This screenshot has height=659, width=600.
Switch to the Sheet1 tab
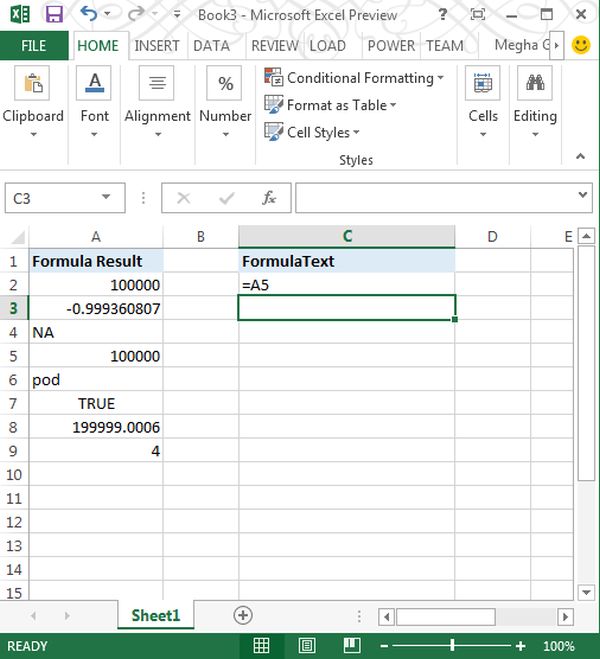[155, 615]
